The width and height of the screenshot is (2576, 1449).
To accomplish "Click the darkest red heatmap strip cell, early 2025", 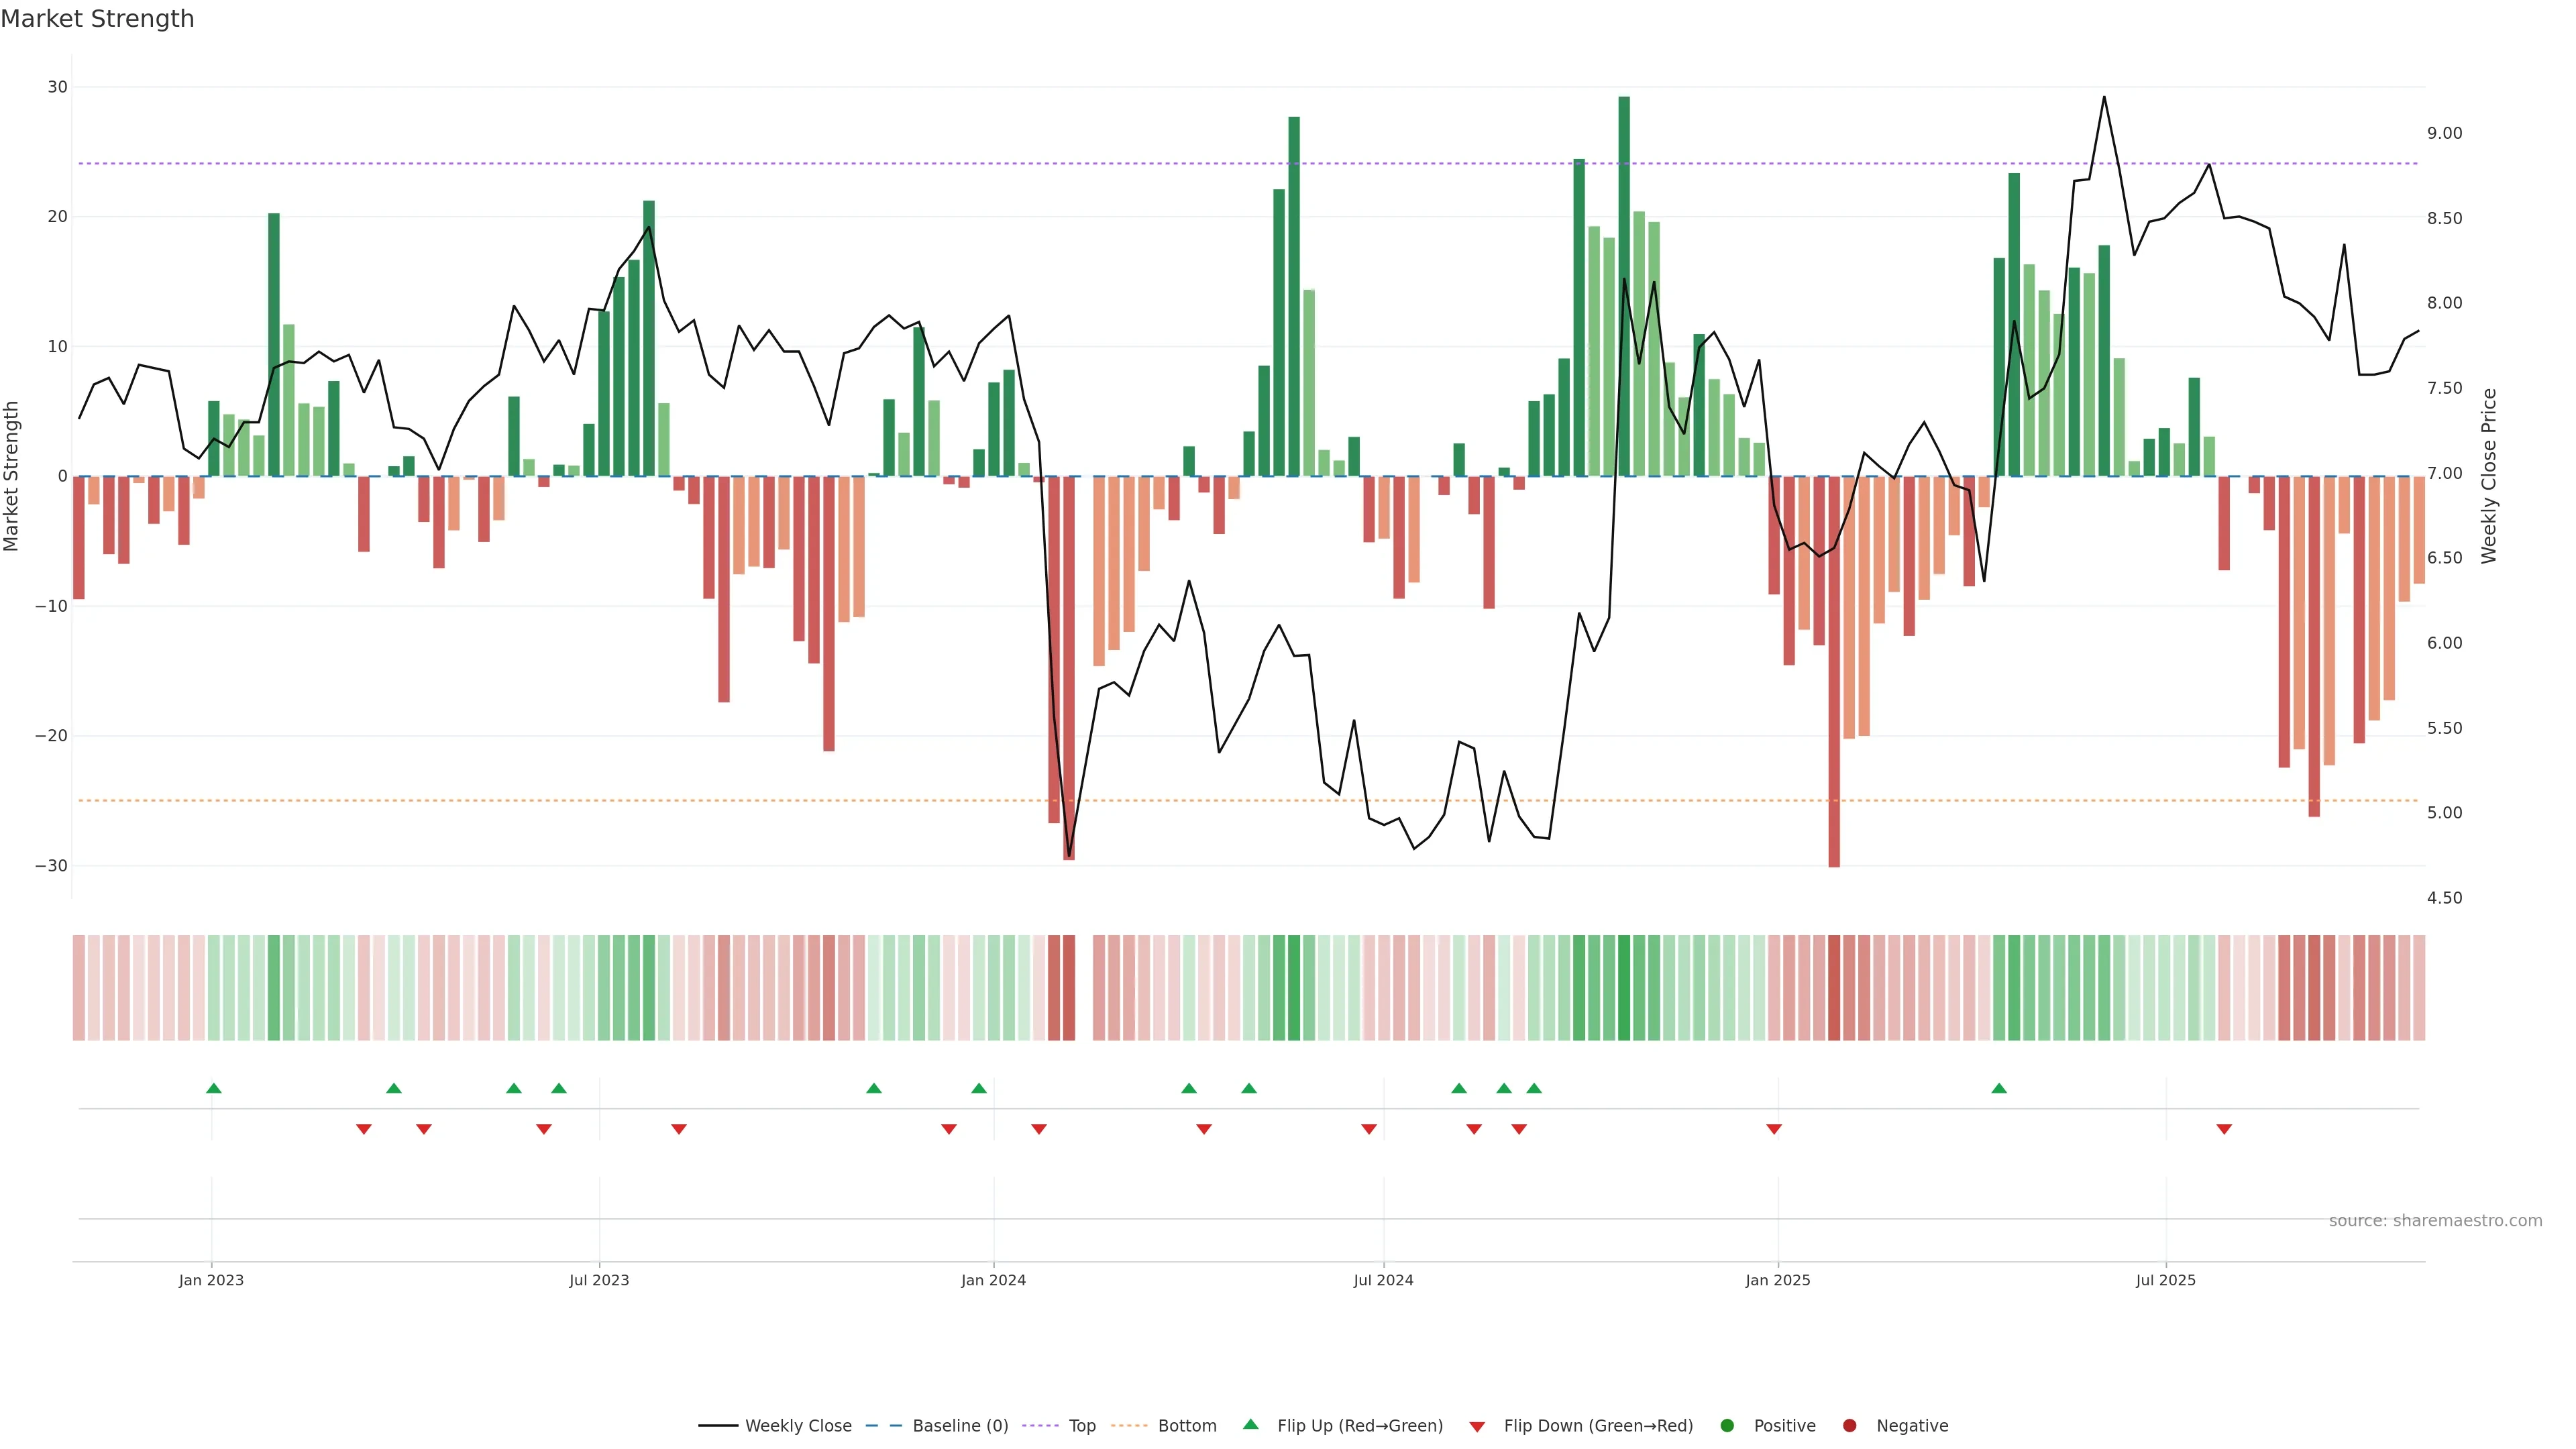I will 1834,987.
